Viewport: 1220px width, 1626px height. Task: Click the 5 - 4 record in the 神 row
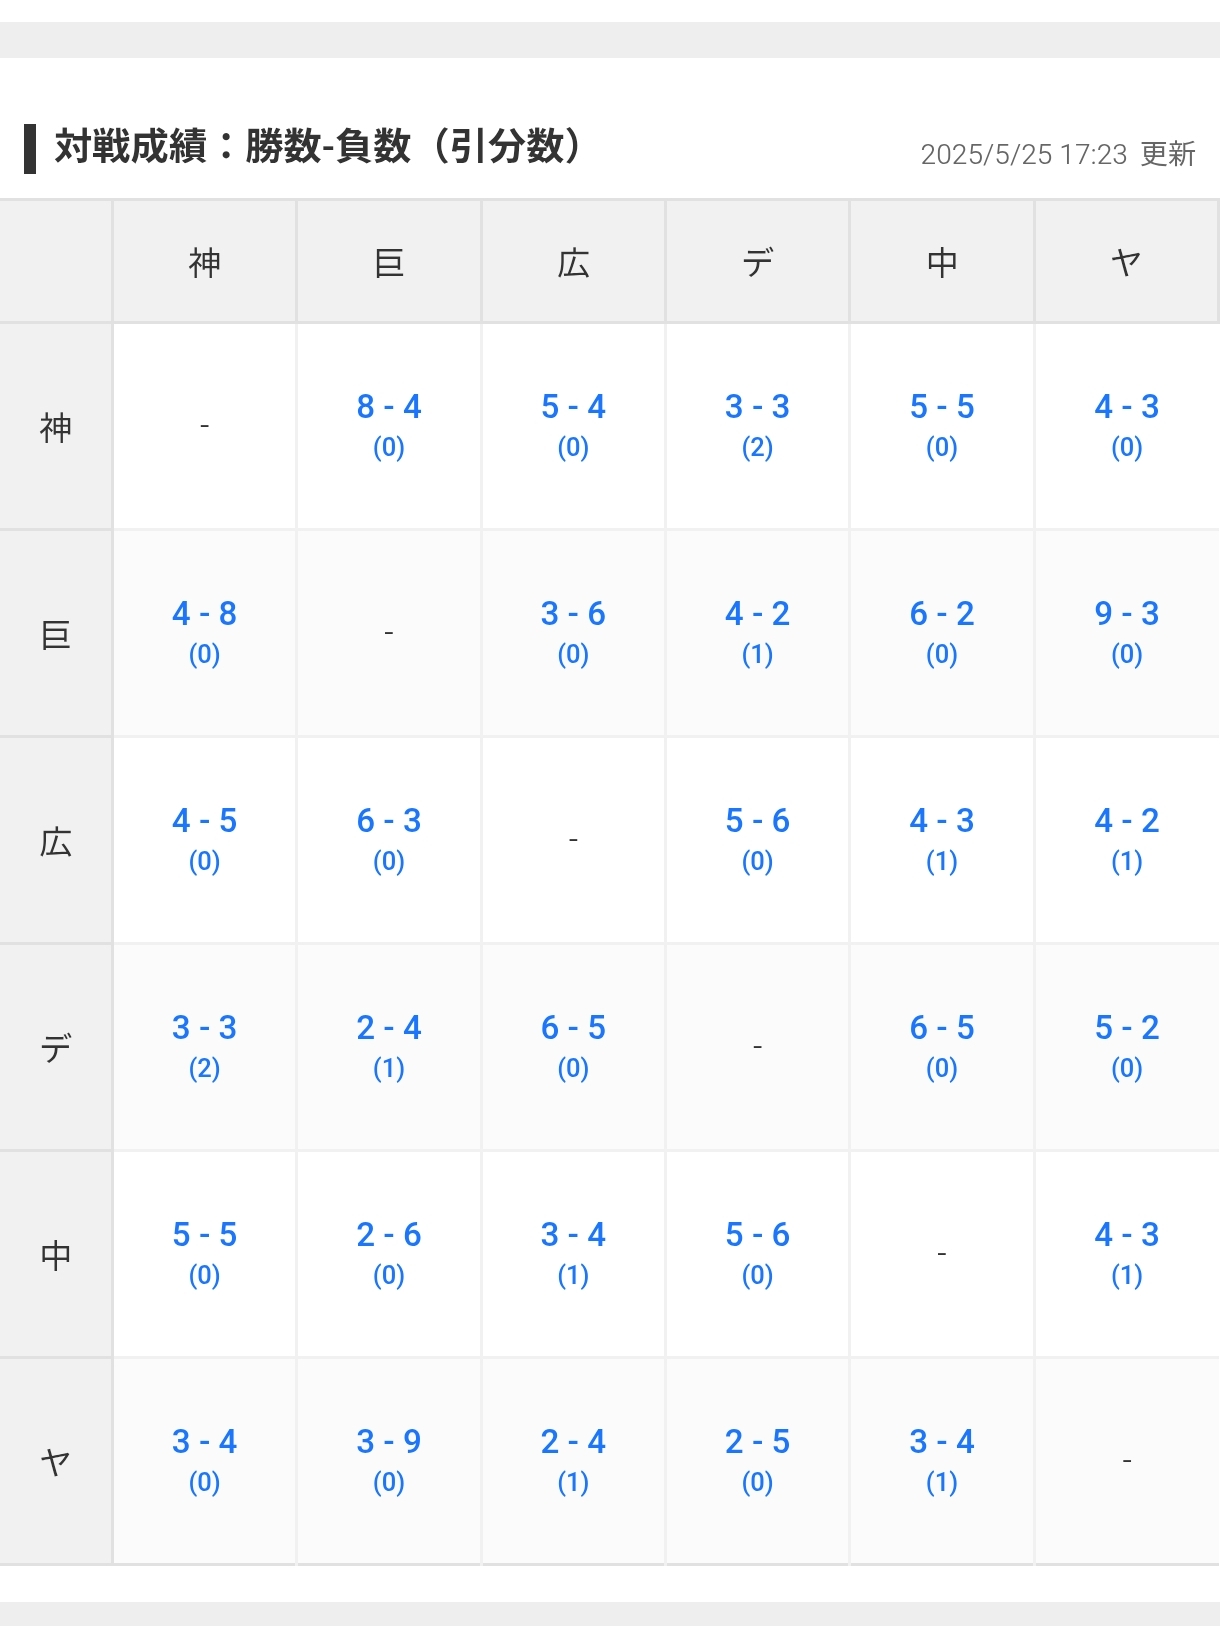pos(573,407)
